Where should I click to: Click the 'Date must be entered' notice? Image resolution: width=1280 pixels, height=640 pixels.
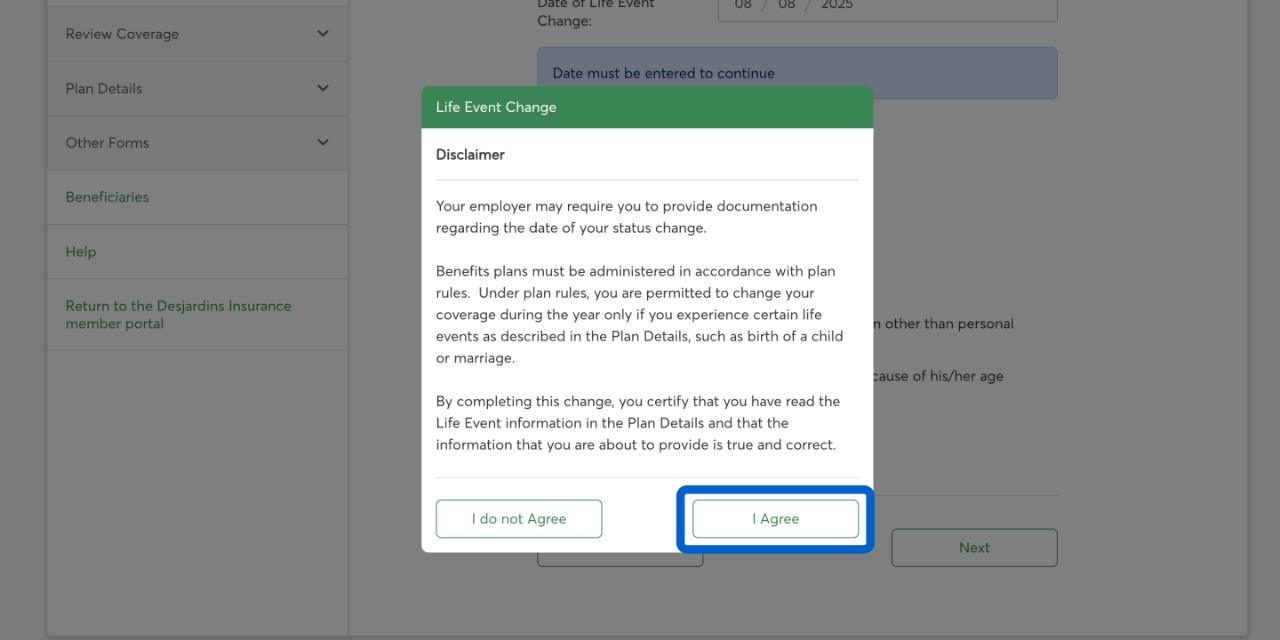coord(663,73)
